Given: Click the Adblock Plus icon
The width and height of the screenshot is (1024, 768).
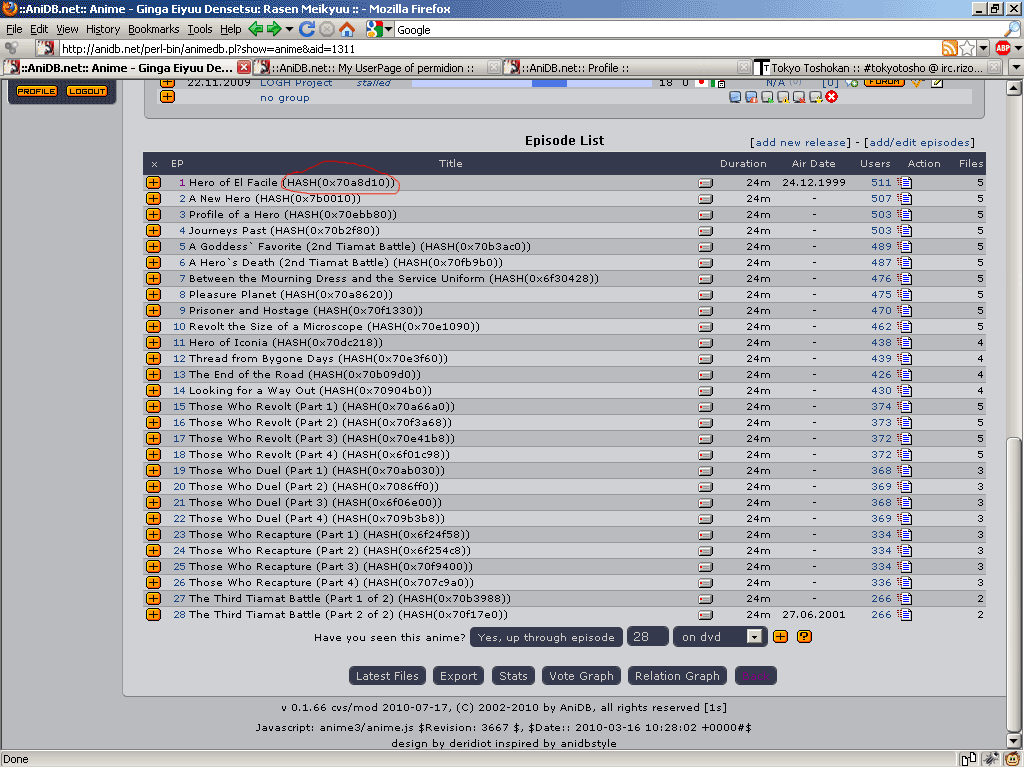Looking at the screenshot, I should tap(1002, 48).
